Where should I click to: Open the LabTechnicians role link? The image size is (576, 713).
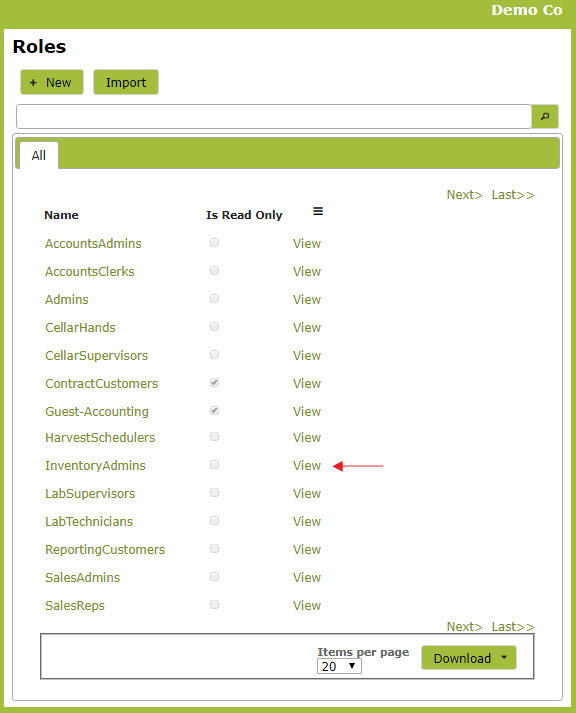(x=89, y=522)
